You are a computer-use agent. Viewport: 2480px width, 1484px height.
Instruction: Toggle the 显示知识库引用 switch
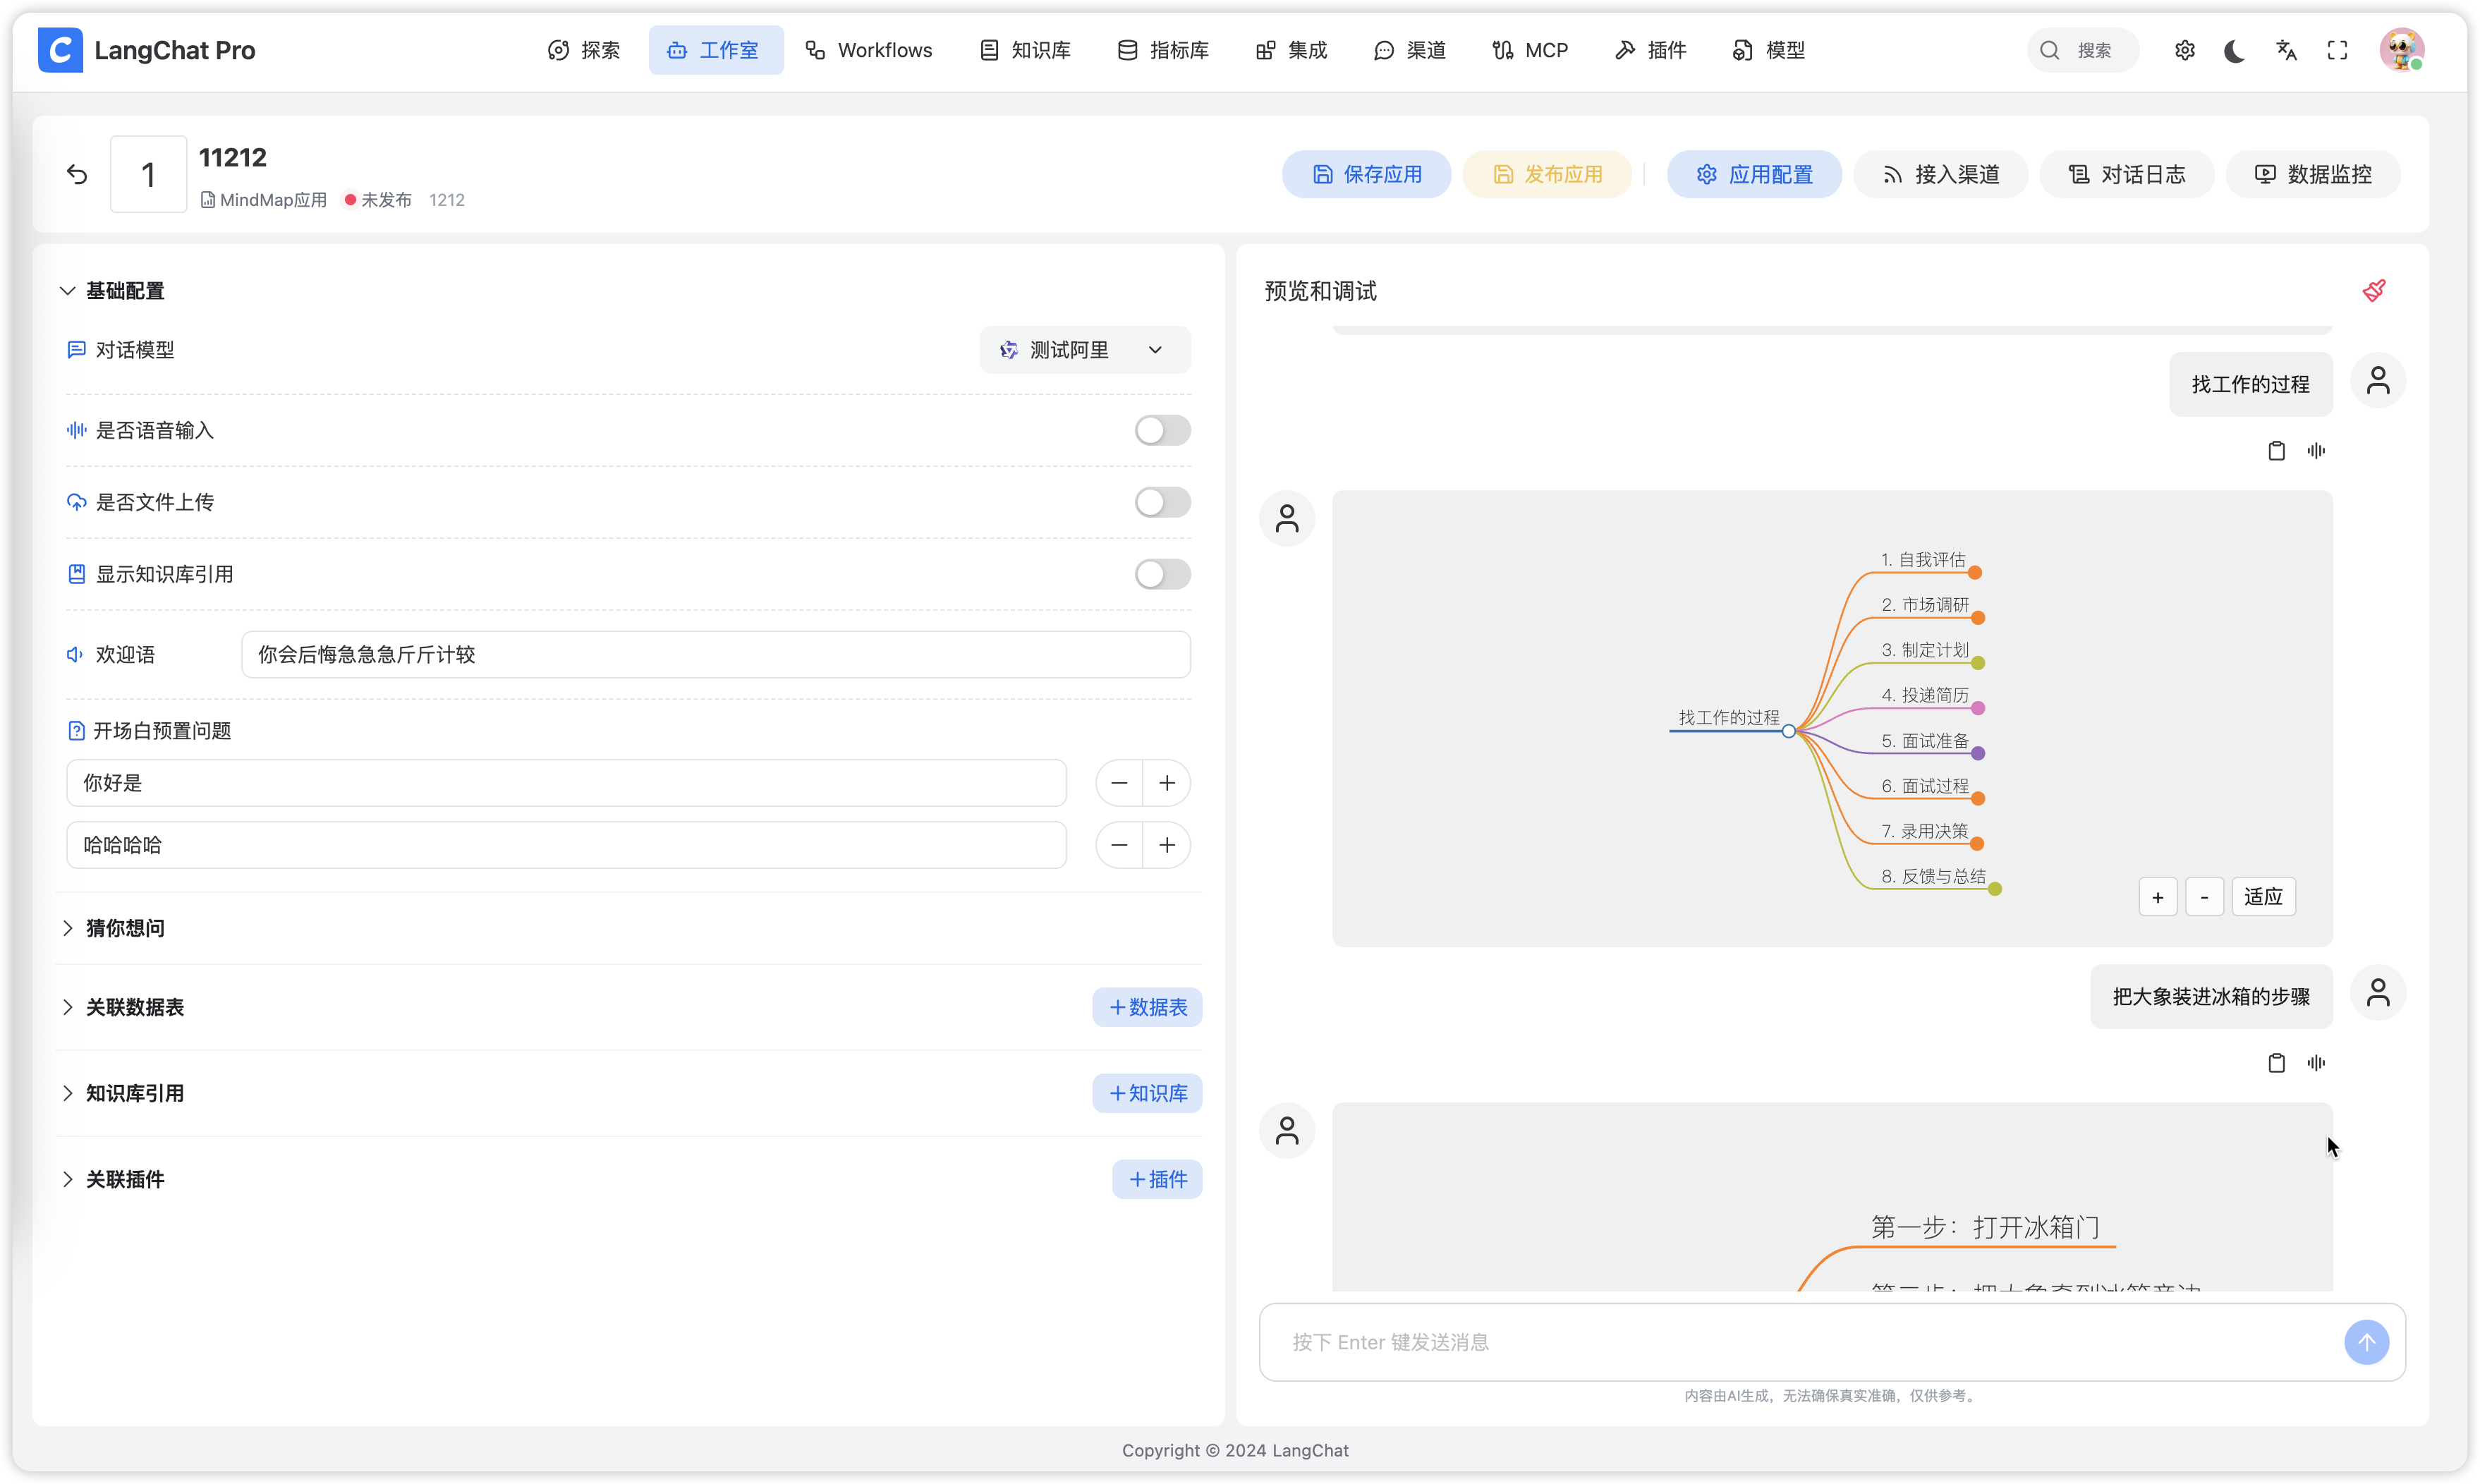tap(1162, 574)
